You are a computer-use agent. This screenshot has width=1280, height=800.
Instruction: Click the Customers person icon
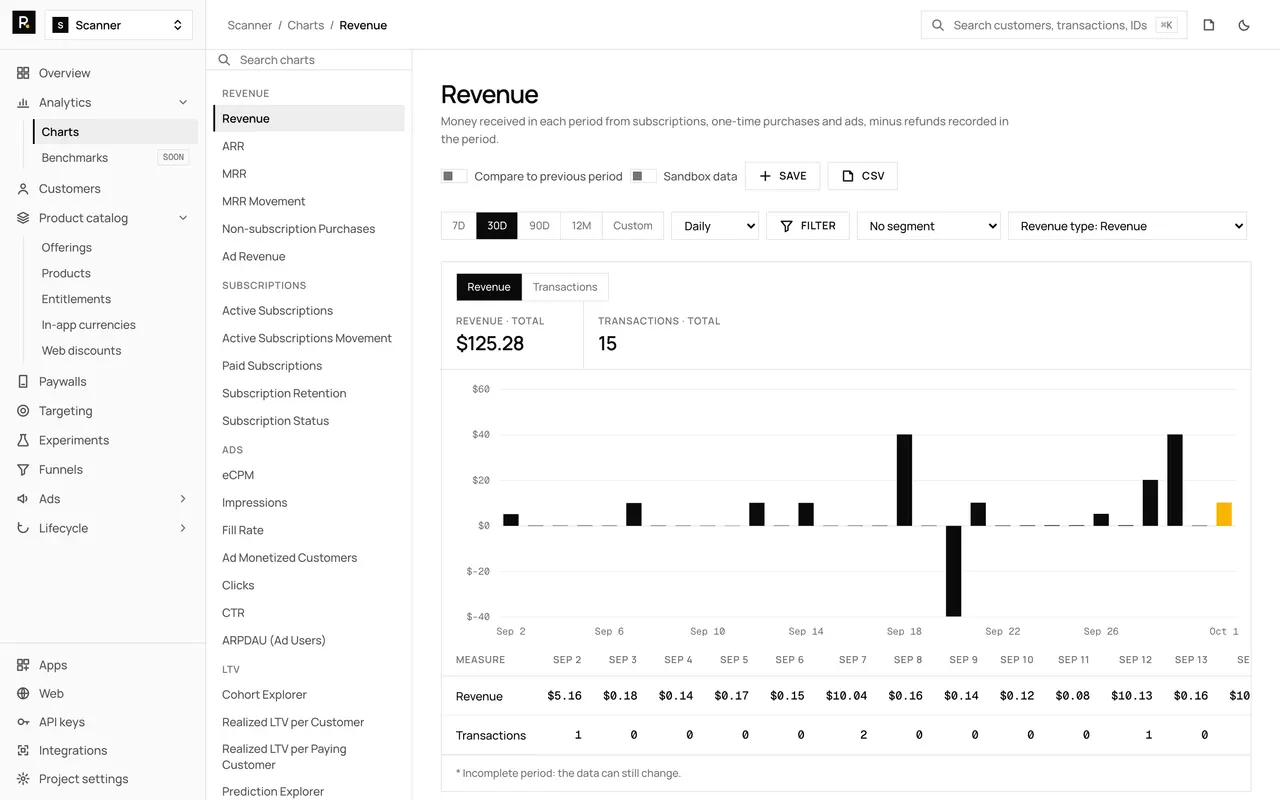tap(23, 188)
